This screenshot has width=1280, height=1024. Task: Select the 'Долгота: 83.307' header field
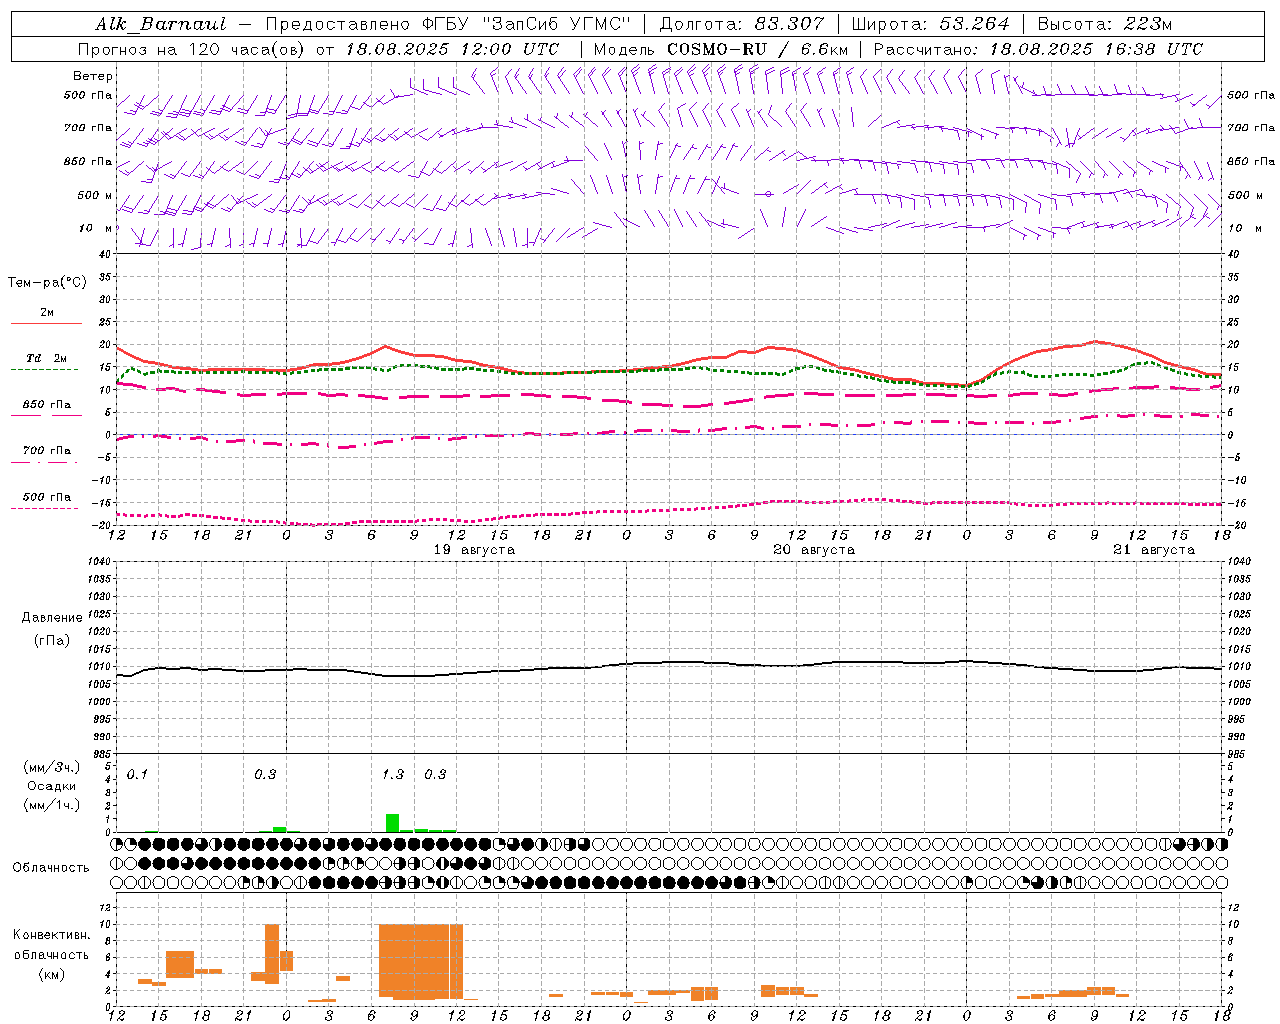(741, 24)
